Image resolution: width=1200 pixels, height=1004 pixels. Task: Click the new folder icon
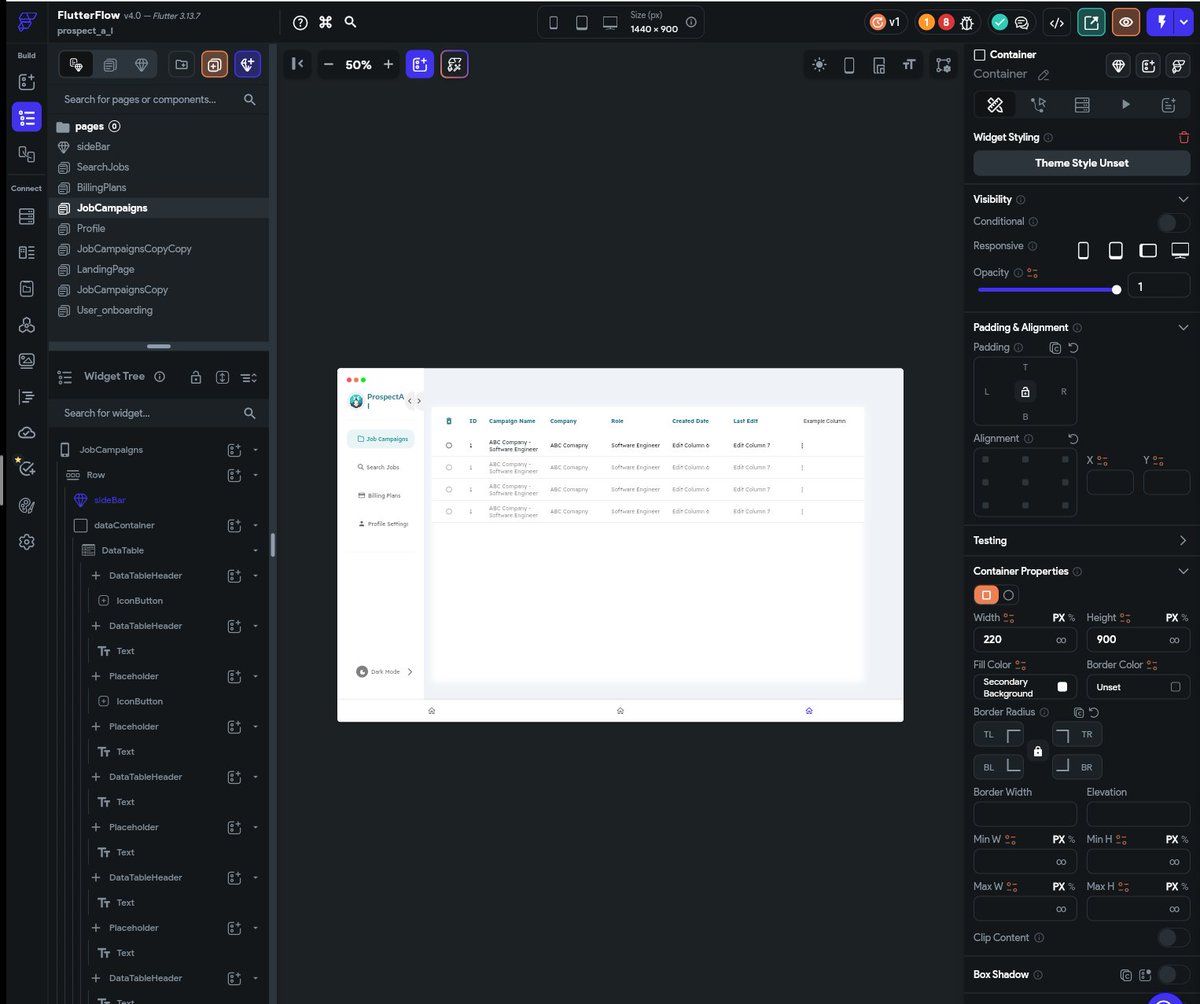(181, 64)
